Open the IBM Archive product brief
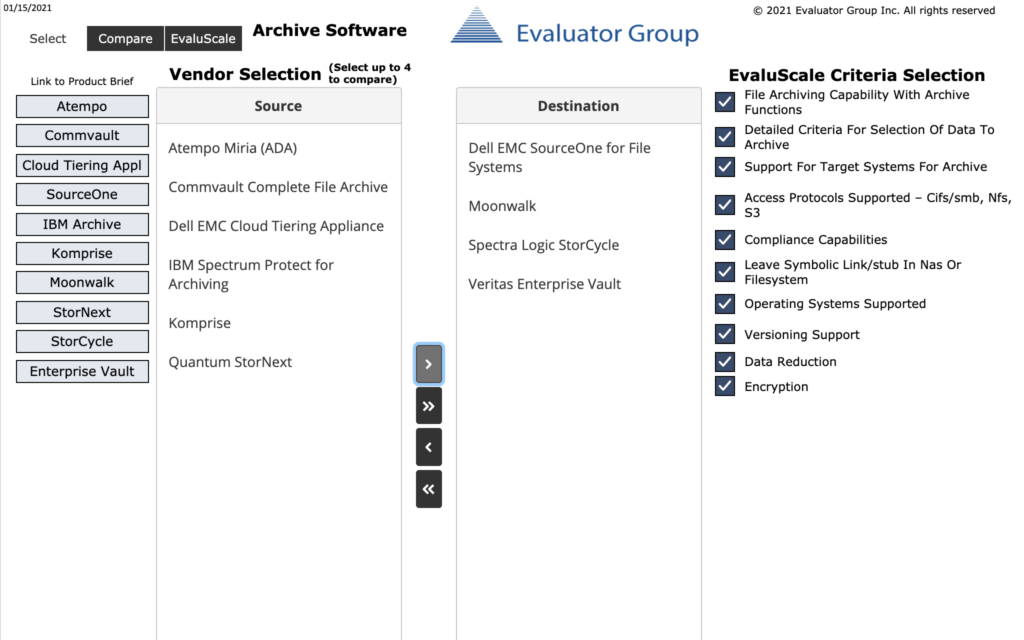Screen dimensions: 1024x640 click(82, 224)
